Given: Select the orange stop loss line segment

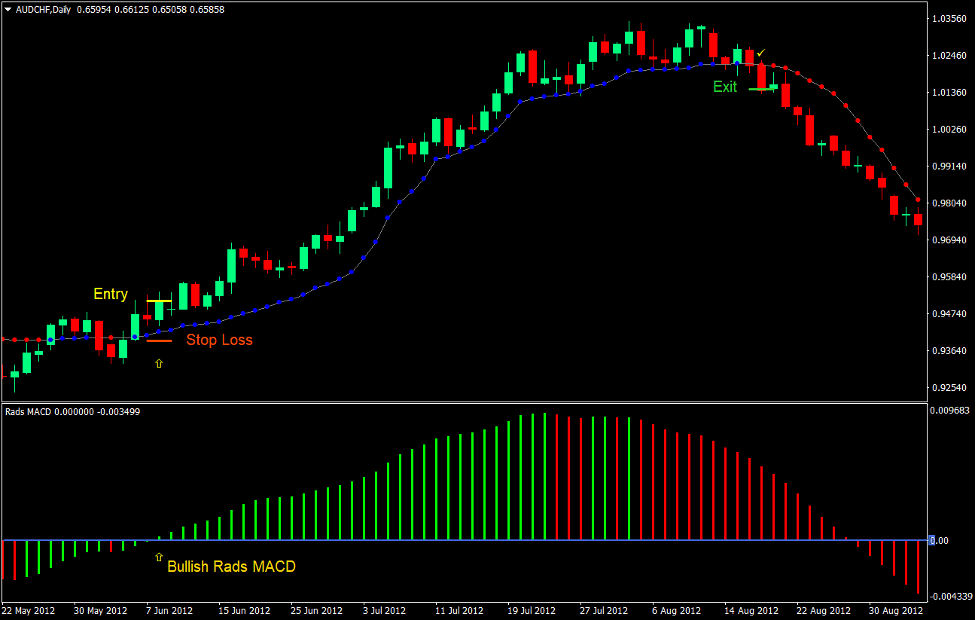Looking at the screenshot, I should [160, 340].
